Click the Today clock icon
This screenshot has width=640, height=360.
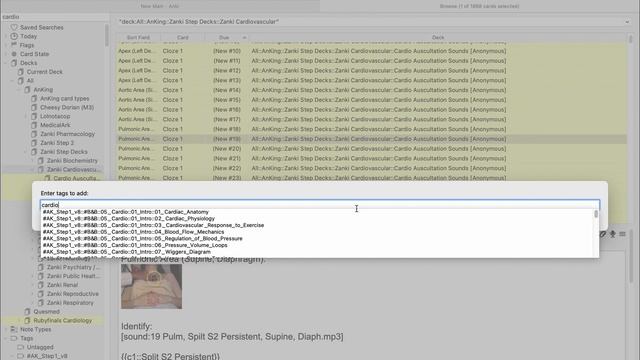[x=14, y=36]
